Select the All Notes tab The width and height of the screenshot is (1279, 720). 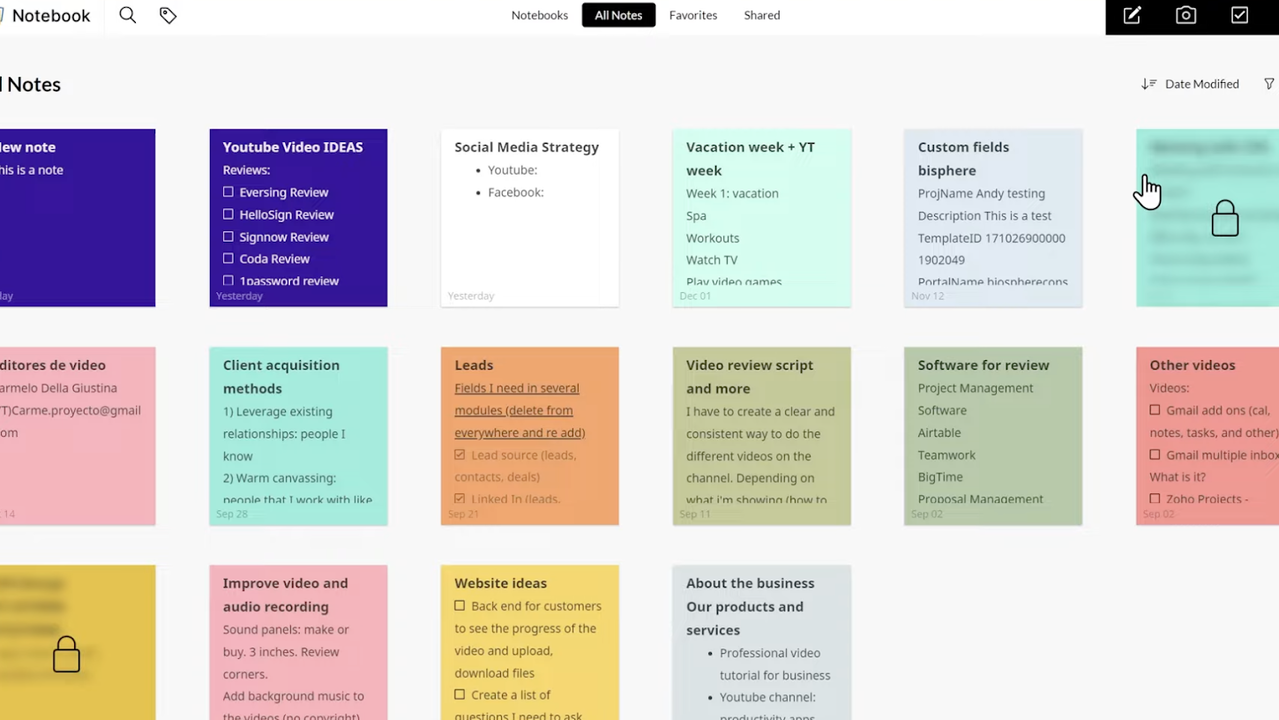click(618, 15)
